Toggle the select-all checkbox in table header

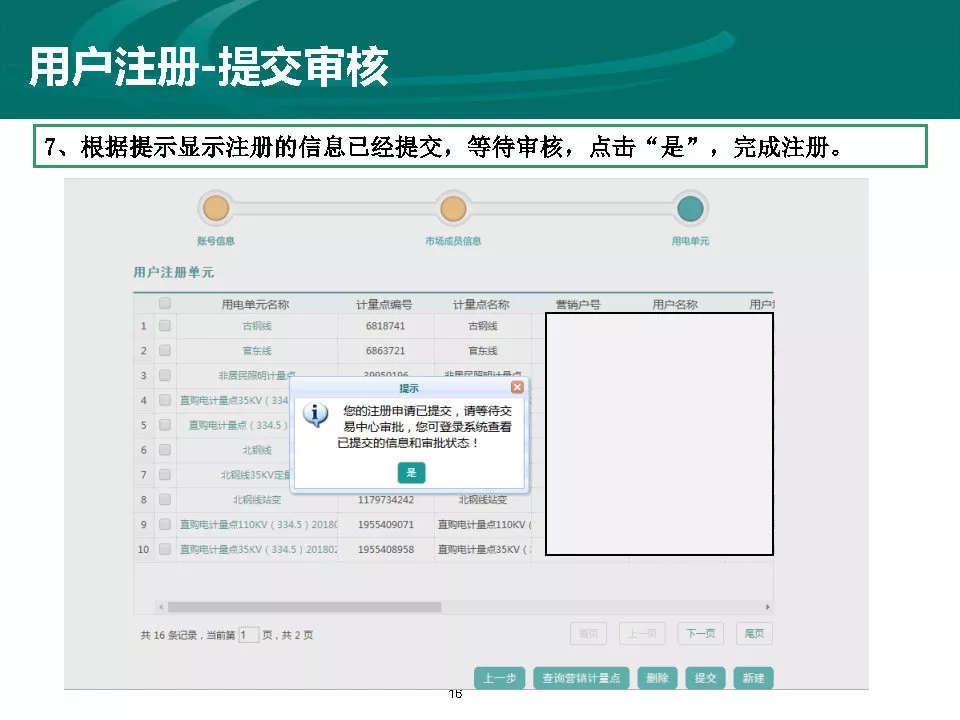165,304
